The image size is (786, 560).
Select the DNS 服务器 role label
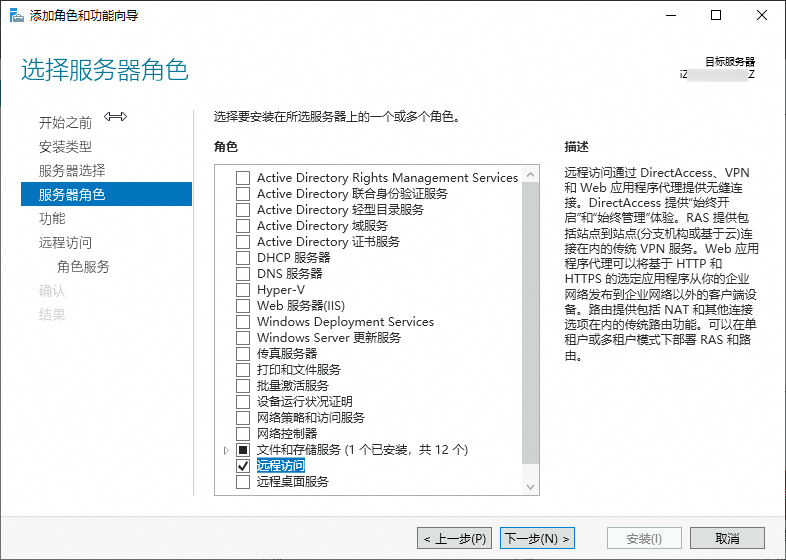click(290, 274)
